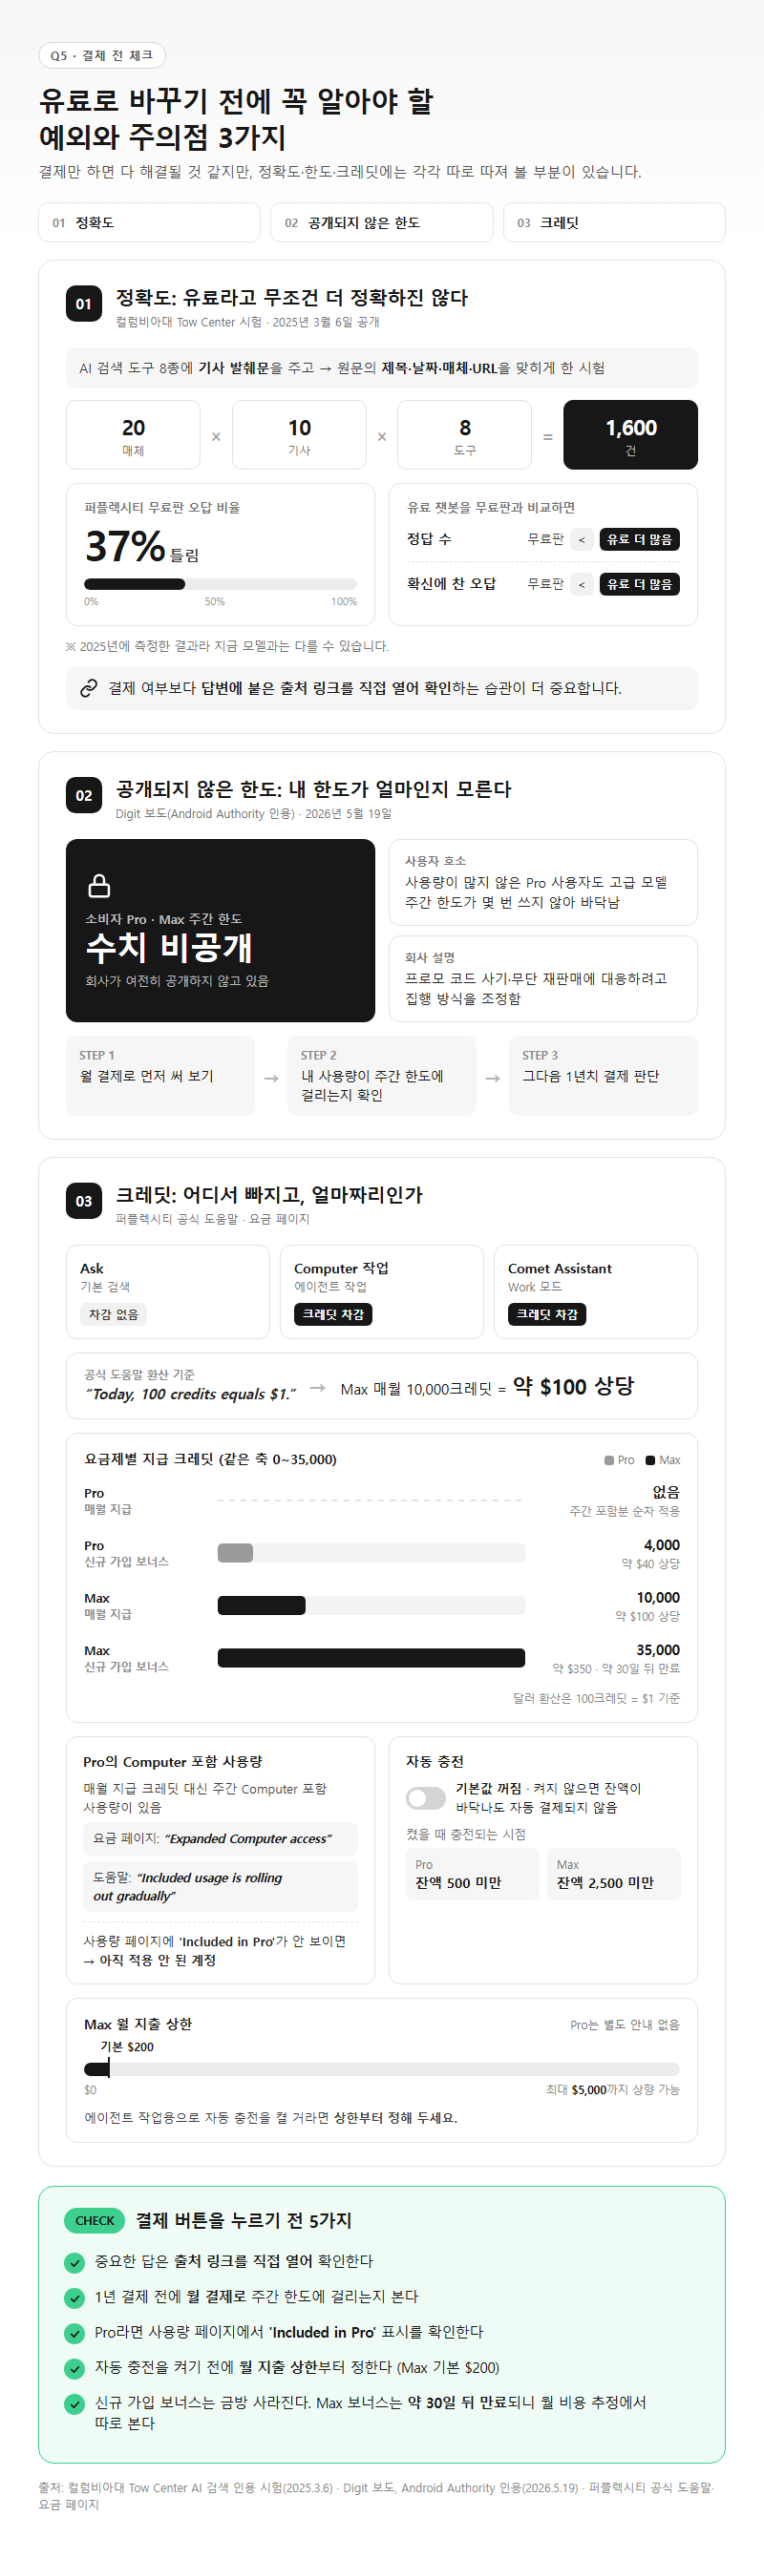Click the check icon beside 1년 결제 전에
This screenshot has width=764, height=2560.
[74, 2297]
